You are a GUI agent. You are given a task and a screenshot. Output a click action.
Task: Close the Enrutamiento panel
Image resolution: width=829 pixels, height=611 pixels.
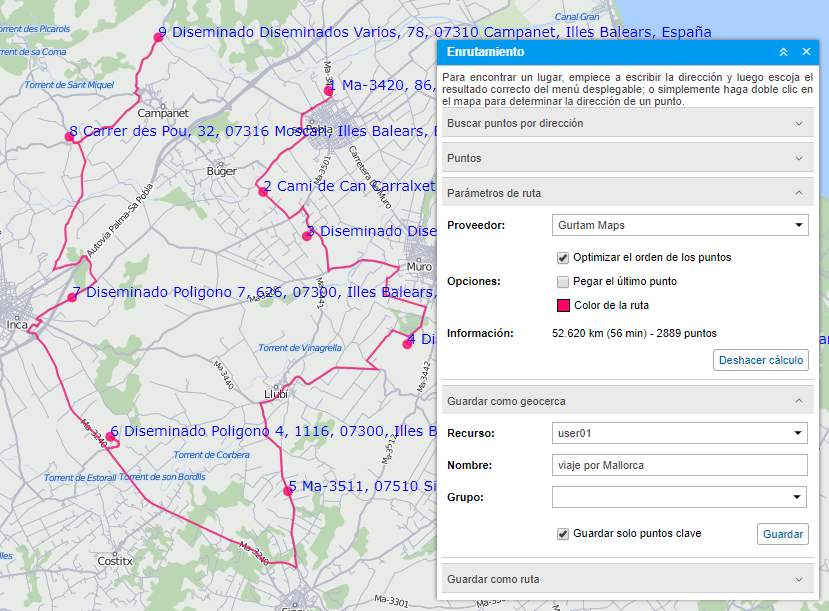[x=806, y=51]
